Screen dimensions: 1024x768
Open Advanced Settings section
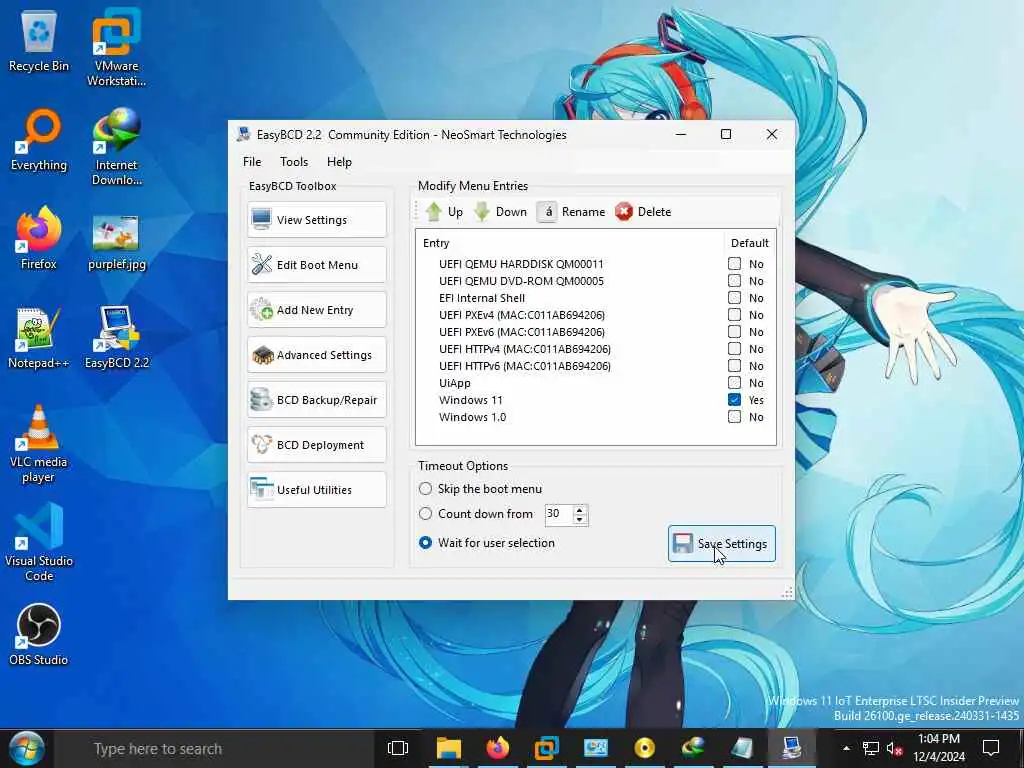click(x=317, y=355)
